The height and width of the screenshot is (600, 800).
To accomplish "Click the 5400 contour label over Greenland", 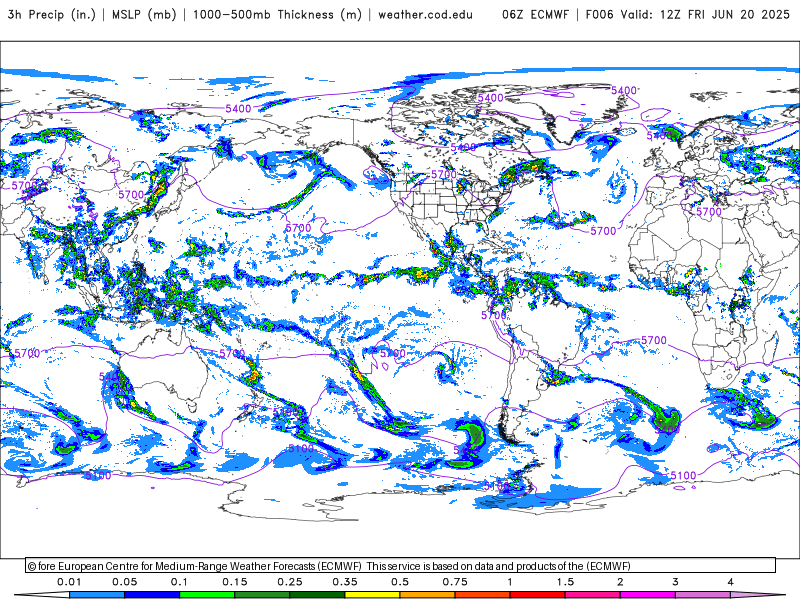I will pos(624,91).
